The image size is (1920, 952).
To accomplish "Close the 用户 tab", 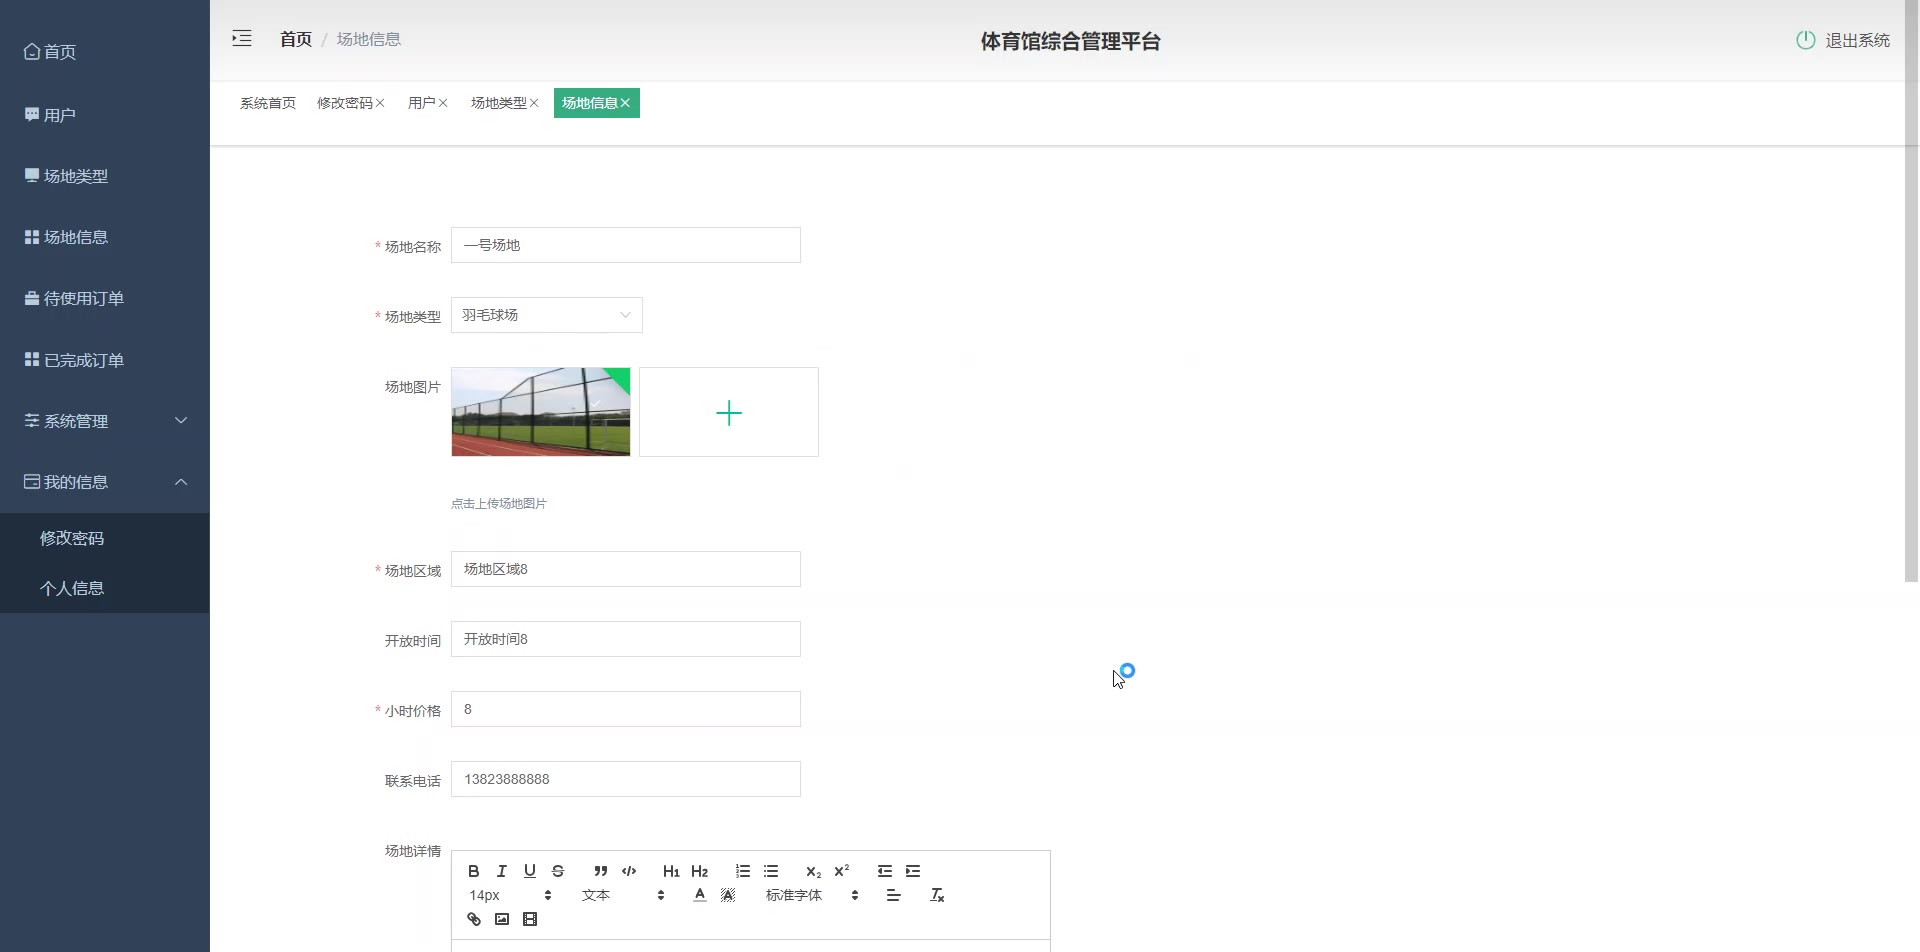I will [x=443, y=103].
